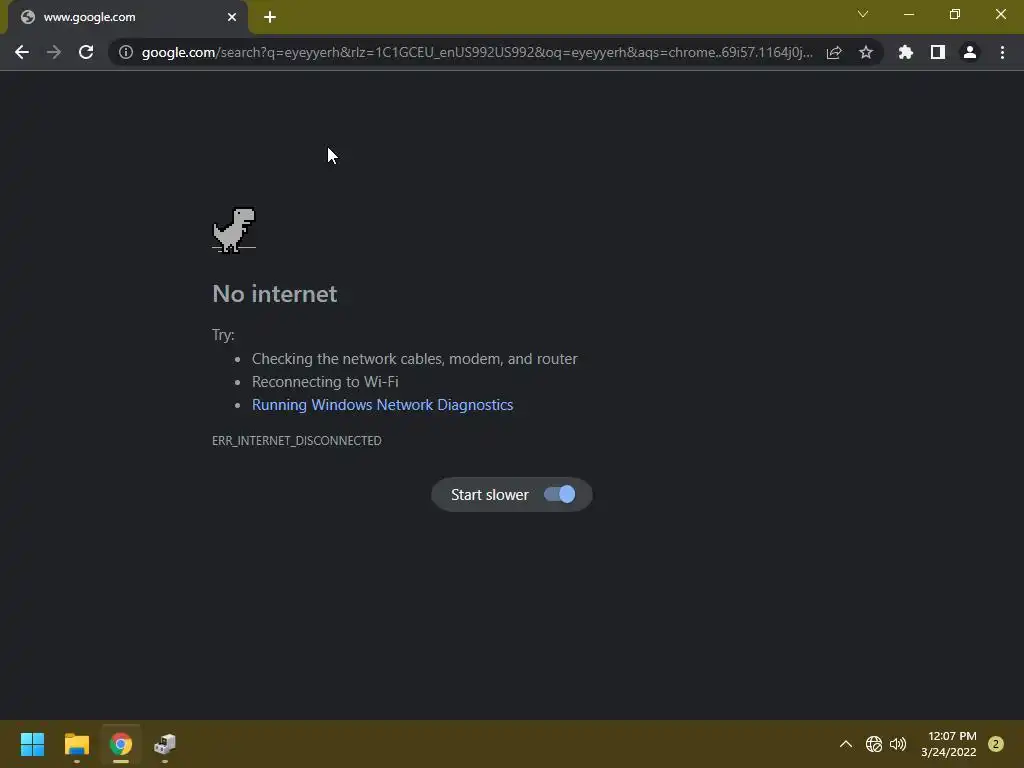Click the address bar URL field

tap(477, 52)
